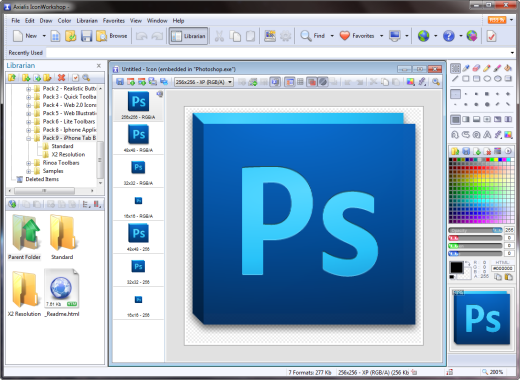
Task: Open the Color menu
Action: coord(64,21)
